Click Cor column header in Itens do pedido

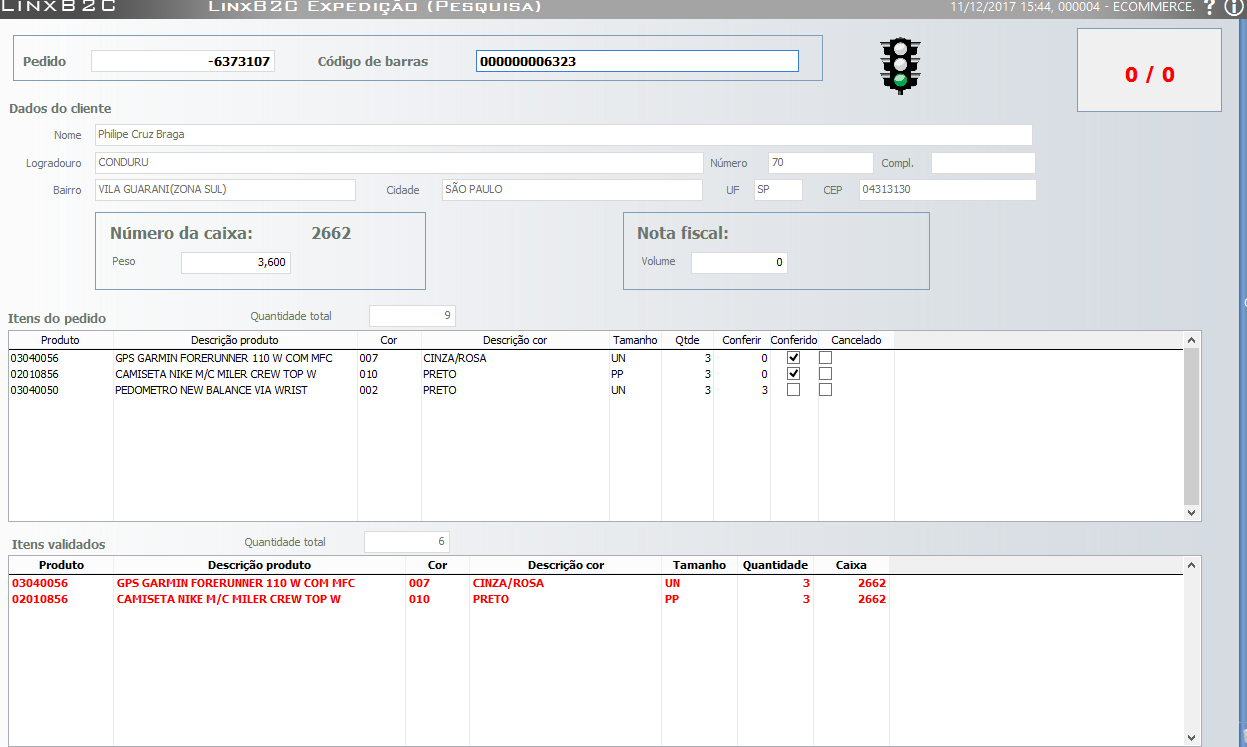pyautogui.click(x=389, y=340)
